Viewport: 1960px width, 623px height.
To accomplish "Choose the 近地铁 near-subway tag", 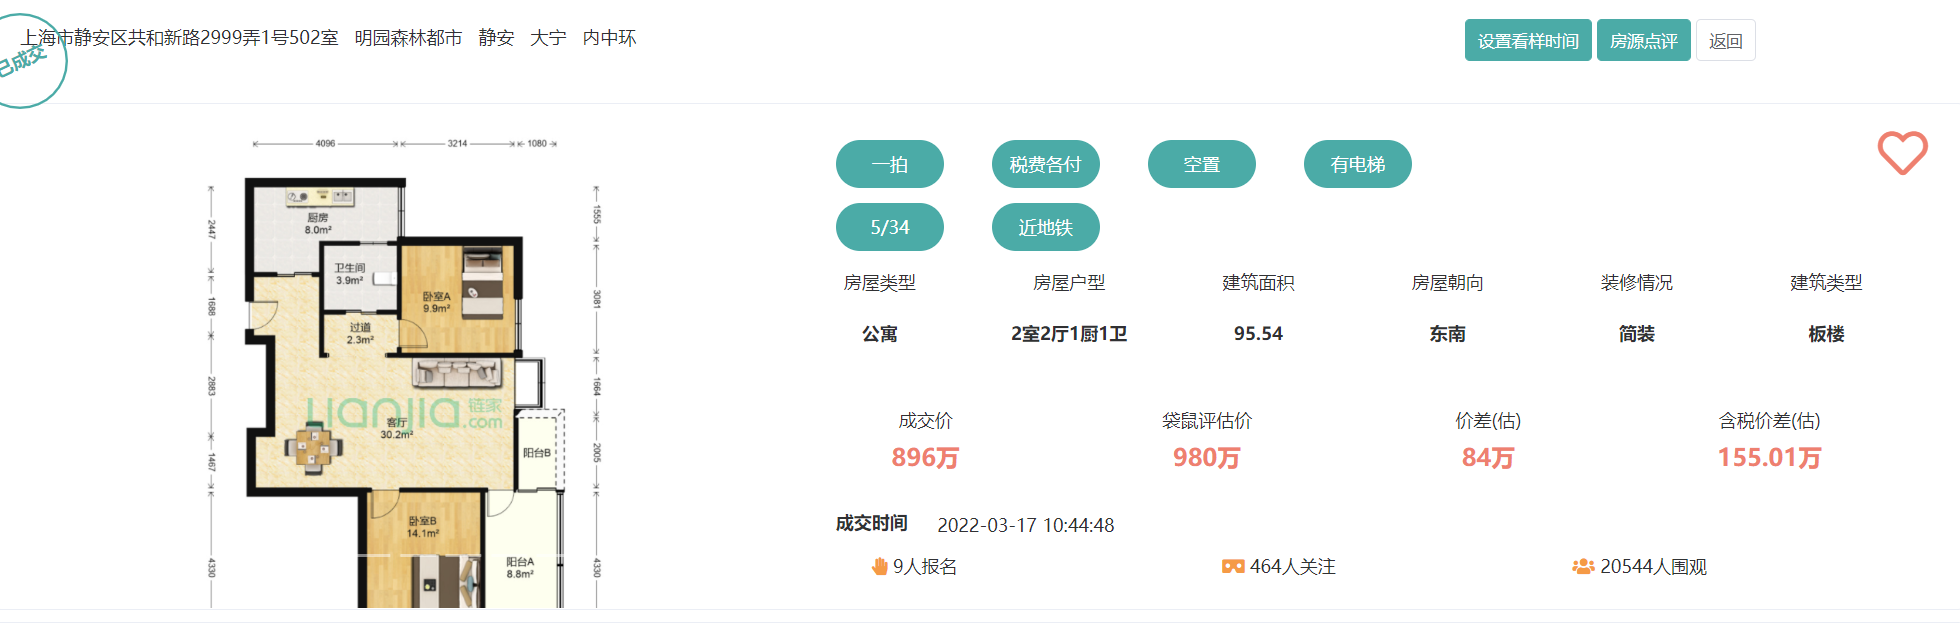I will [x=1045, y=227].
